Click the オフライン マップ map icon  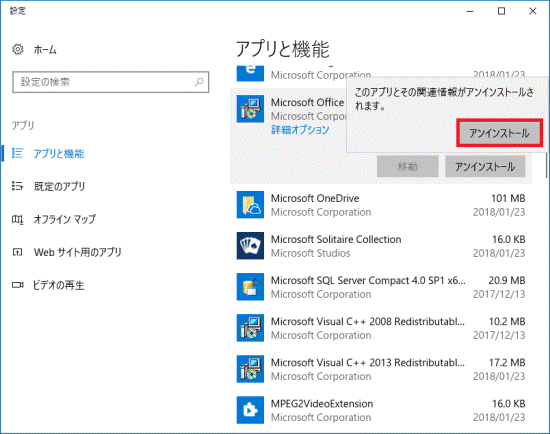click(17, 219)
